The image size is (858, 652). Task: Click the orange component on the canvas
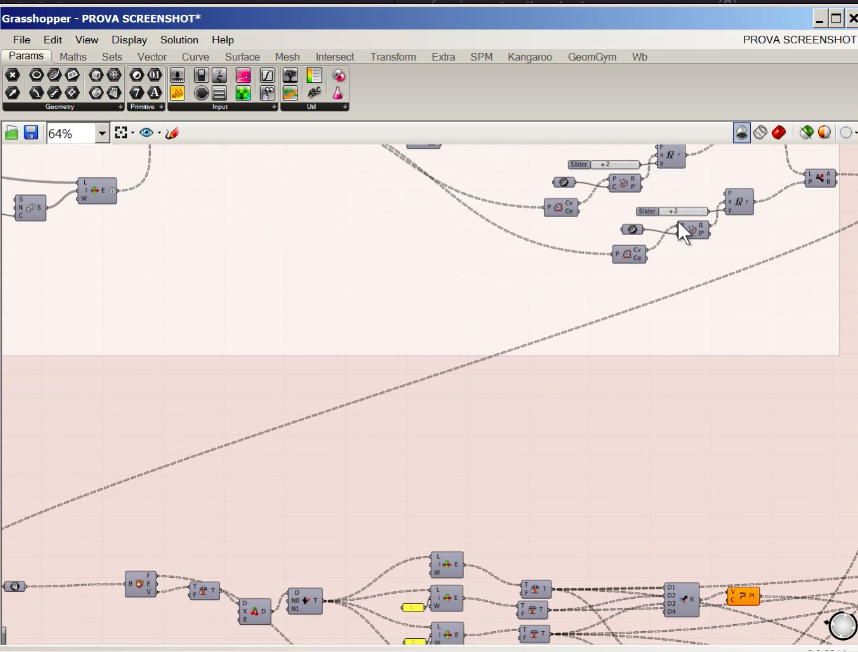click(743, 597)
